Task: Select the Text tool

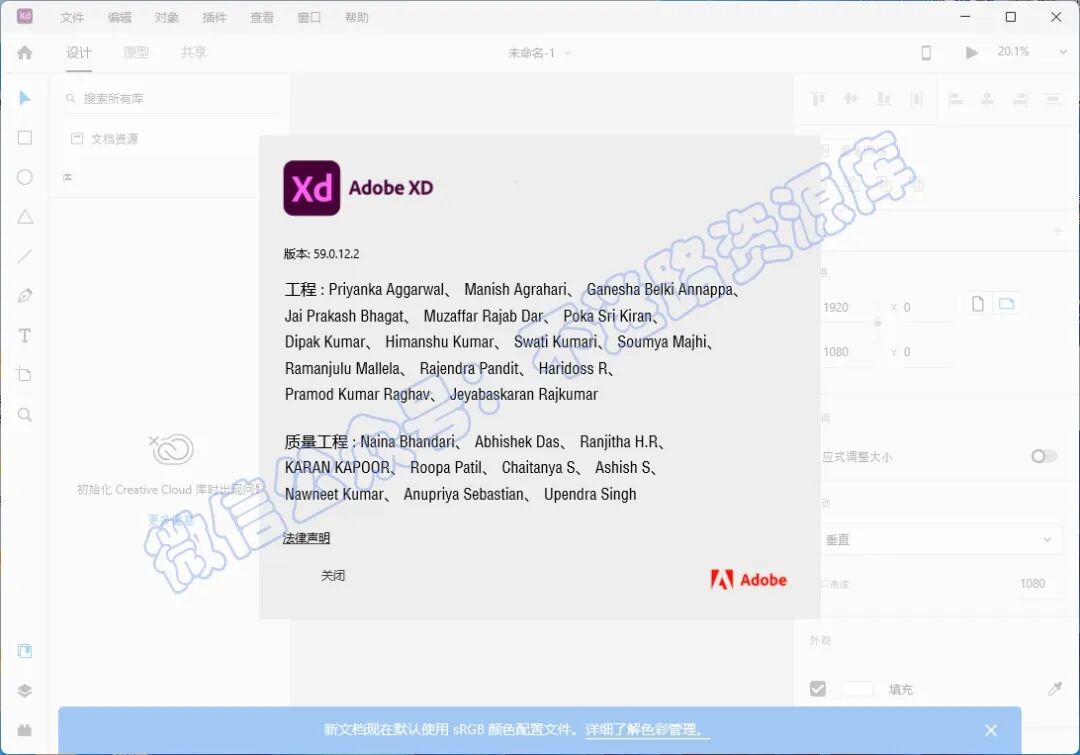Action: (25, 335)
